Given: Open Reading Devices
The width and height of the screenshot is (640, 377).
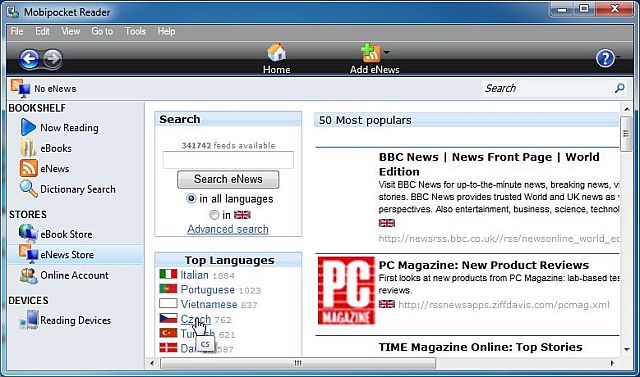Looking at the screenshot, I should (x=76, y=320).
